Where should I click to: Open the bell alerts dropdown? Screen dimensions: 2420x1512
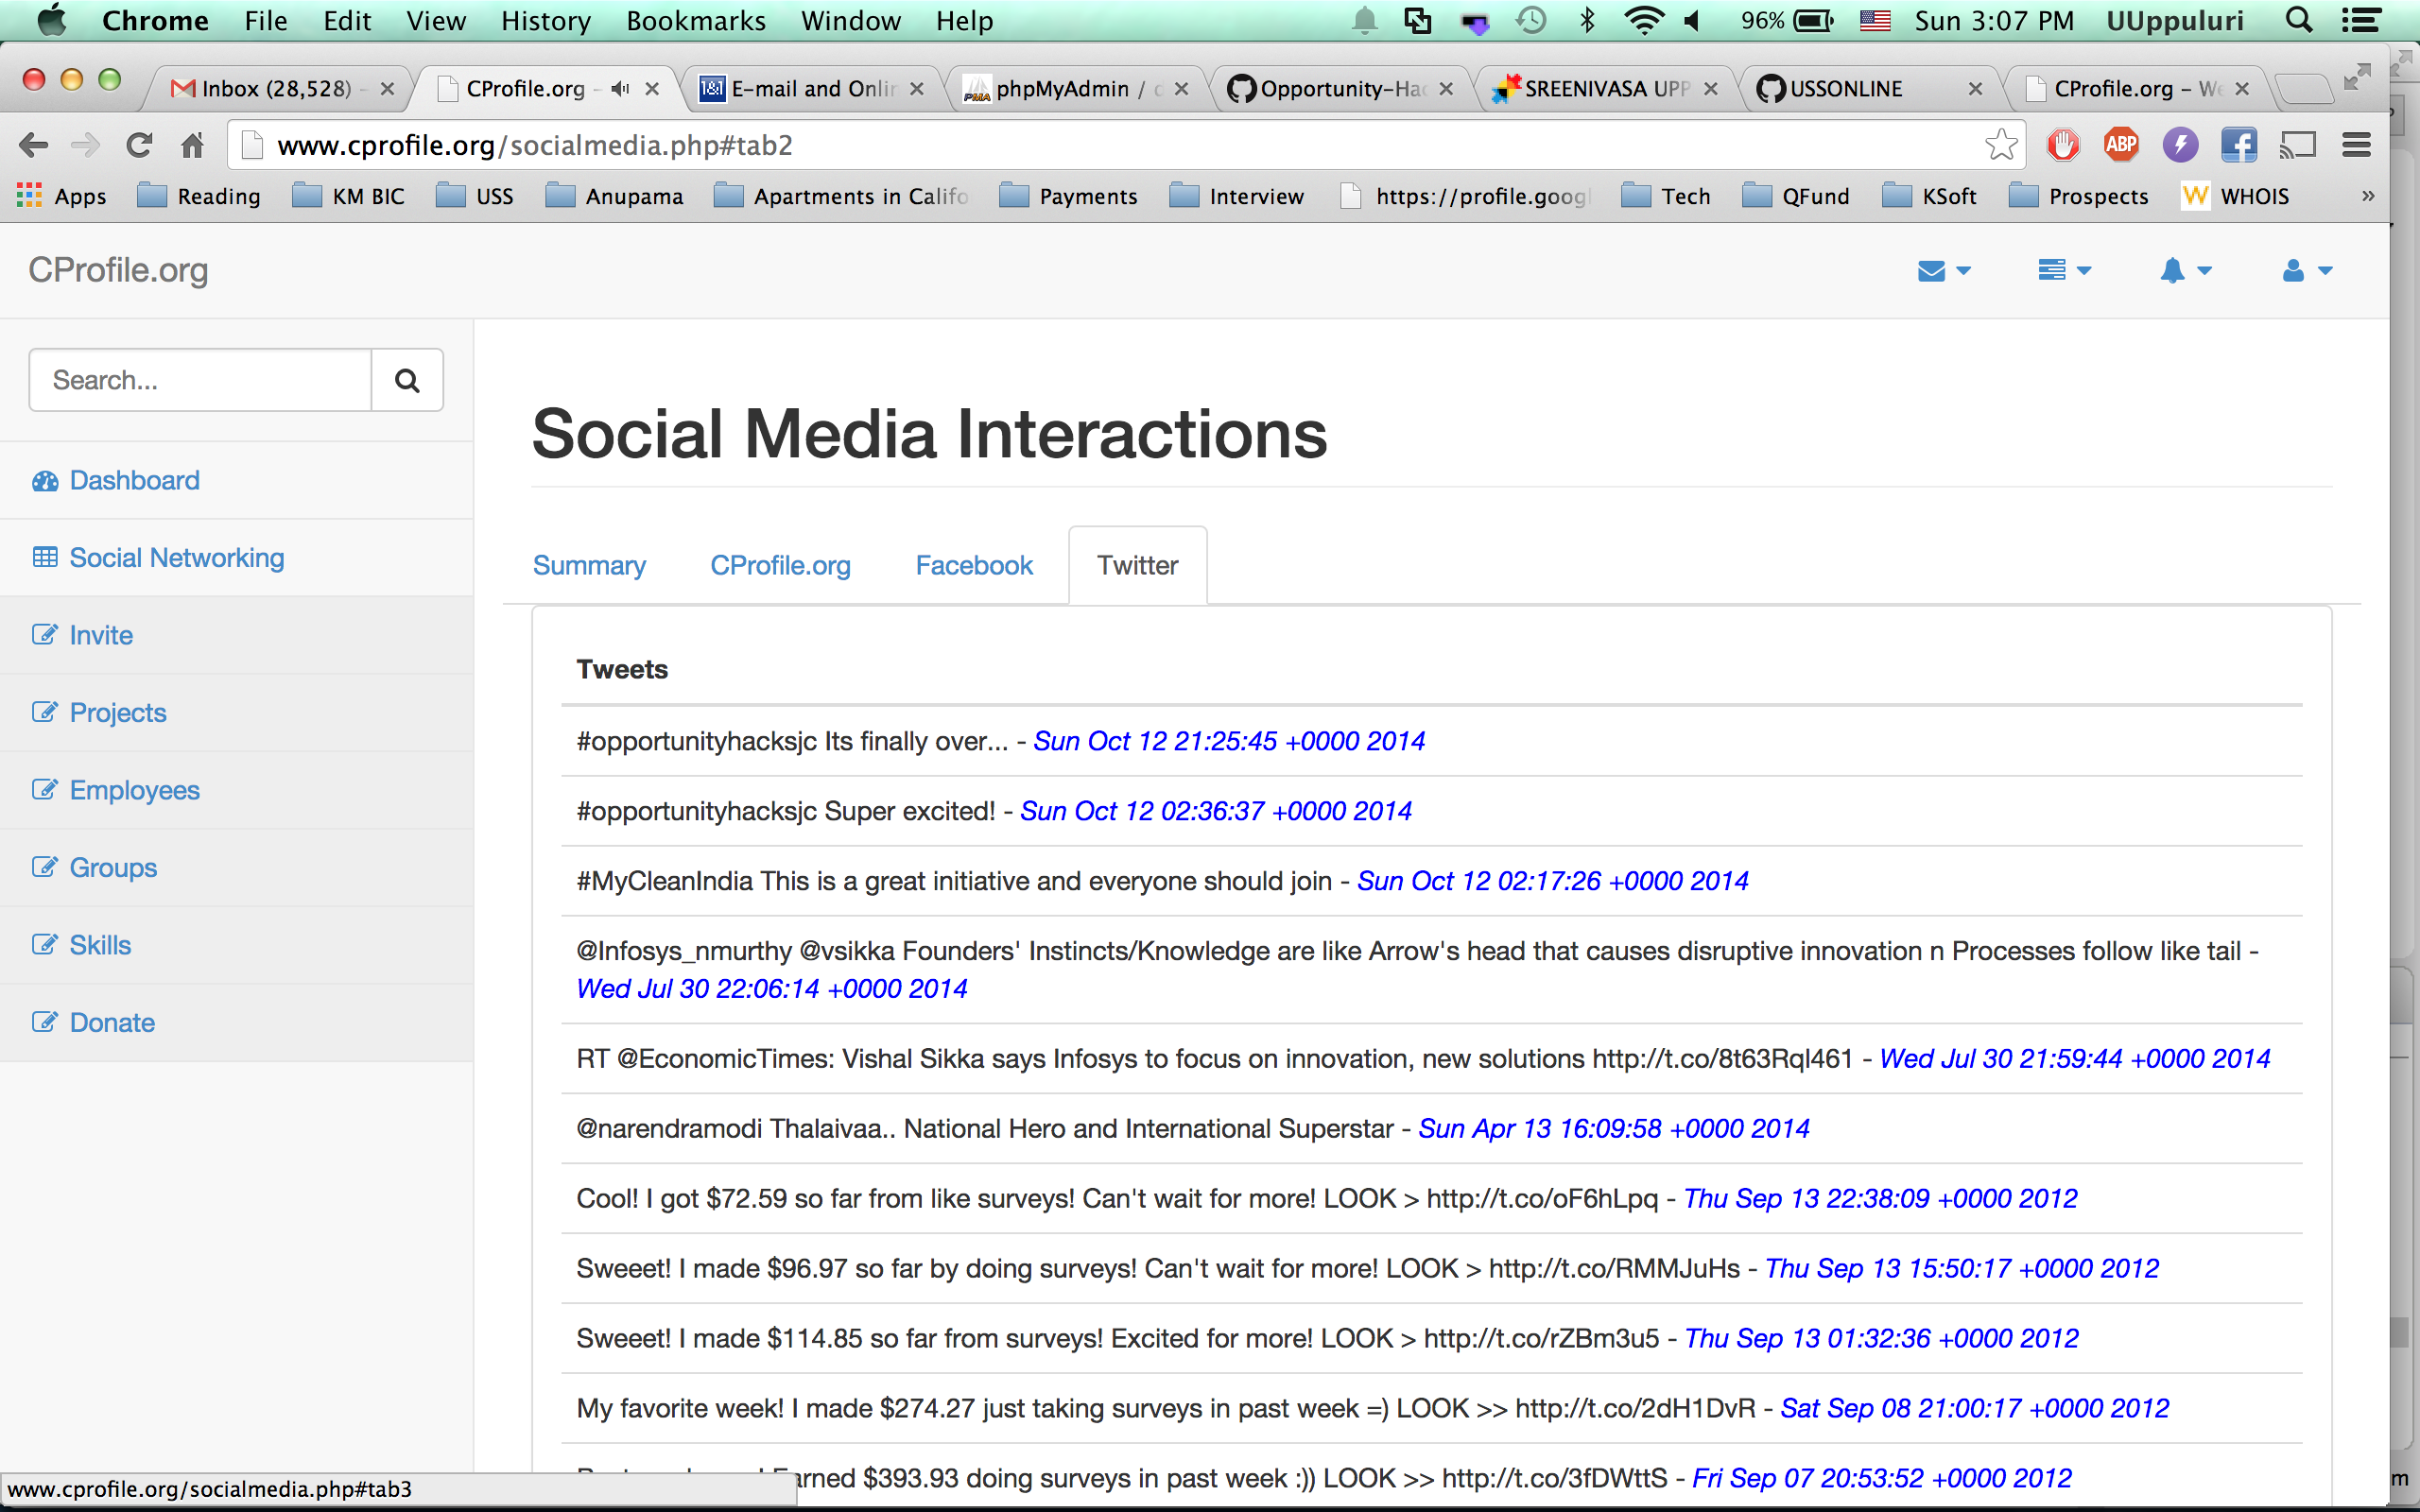[2184, 271]
